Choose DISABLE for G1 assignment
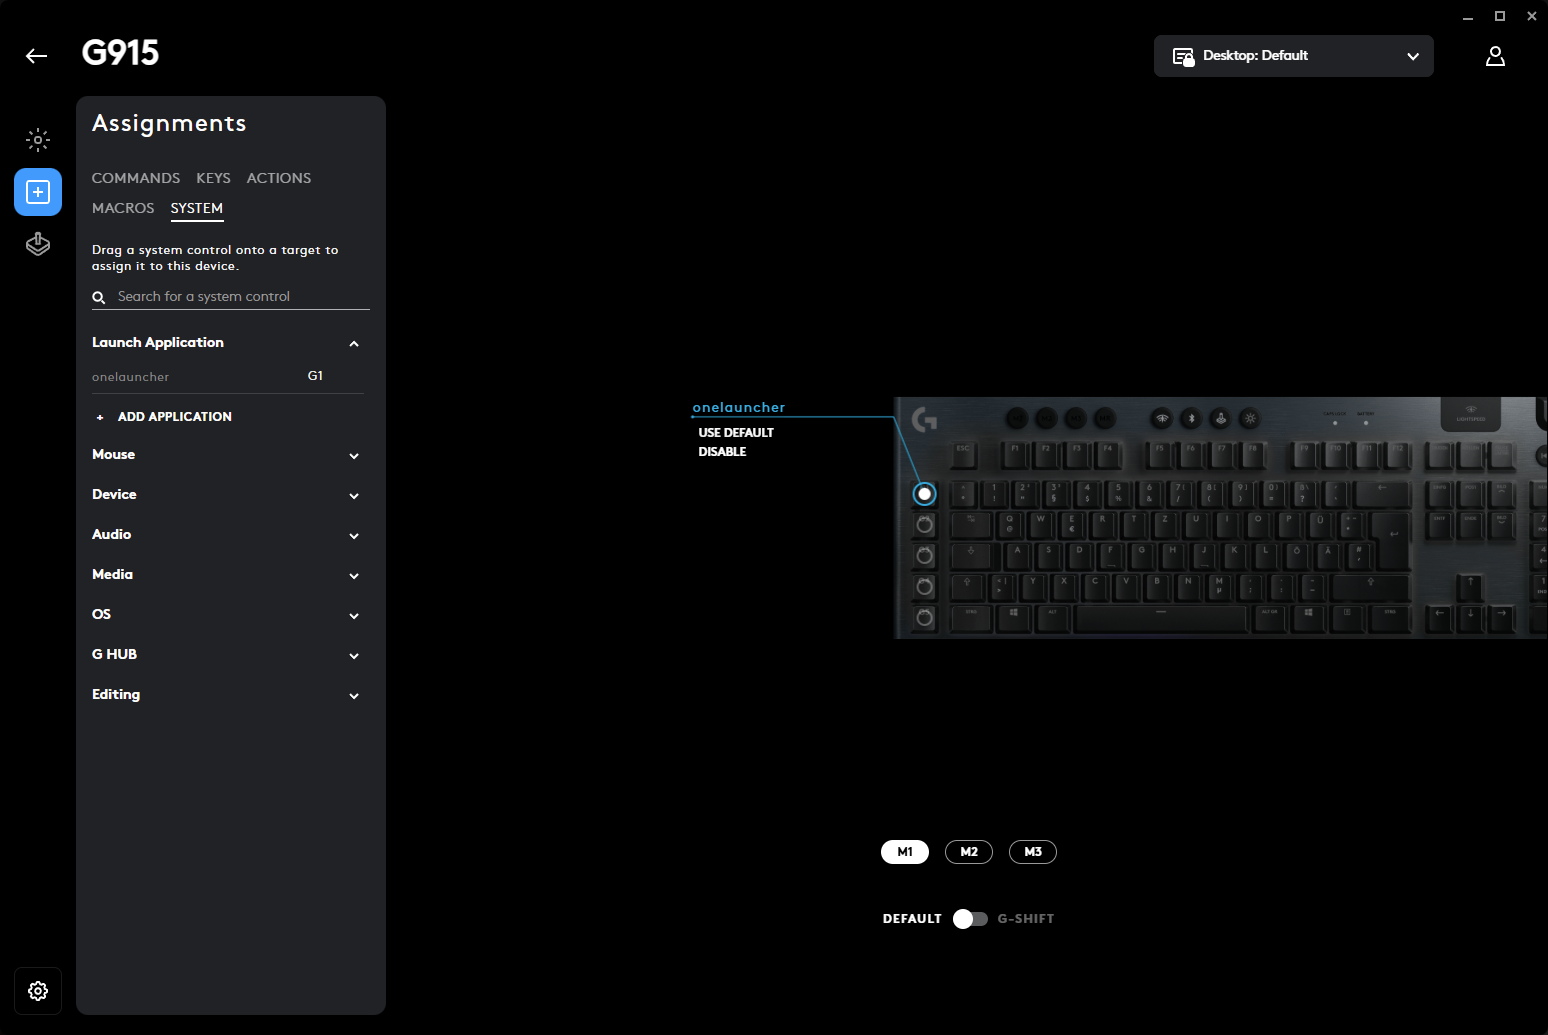The height and width of the screenshot is (1035, 1548). pyautogui.click(x=722, y=452)
